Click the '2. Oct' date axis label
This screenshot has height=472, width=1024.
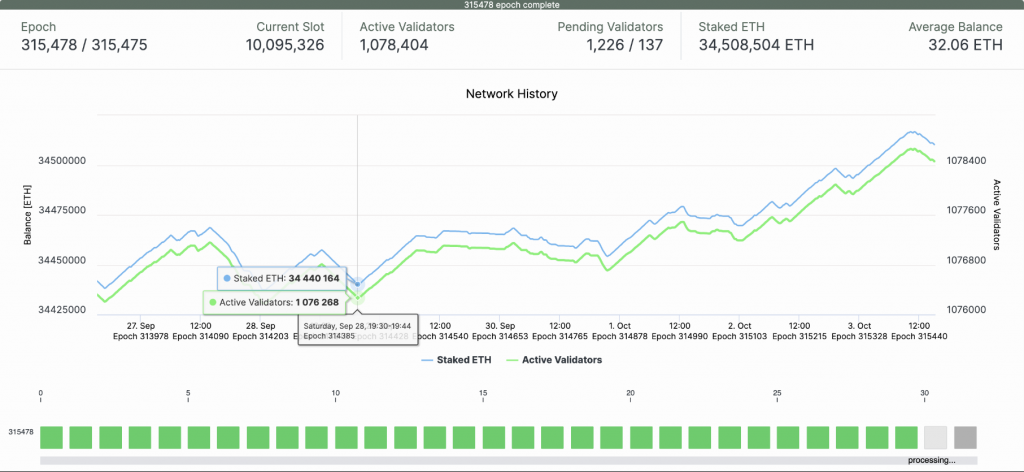pos(739,325)
